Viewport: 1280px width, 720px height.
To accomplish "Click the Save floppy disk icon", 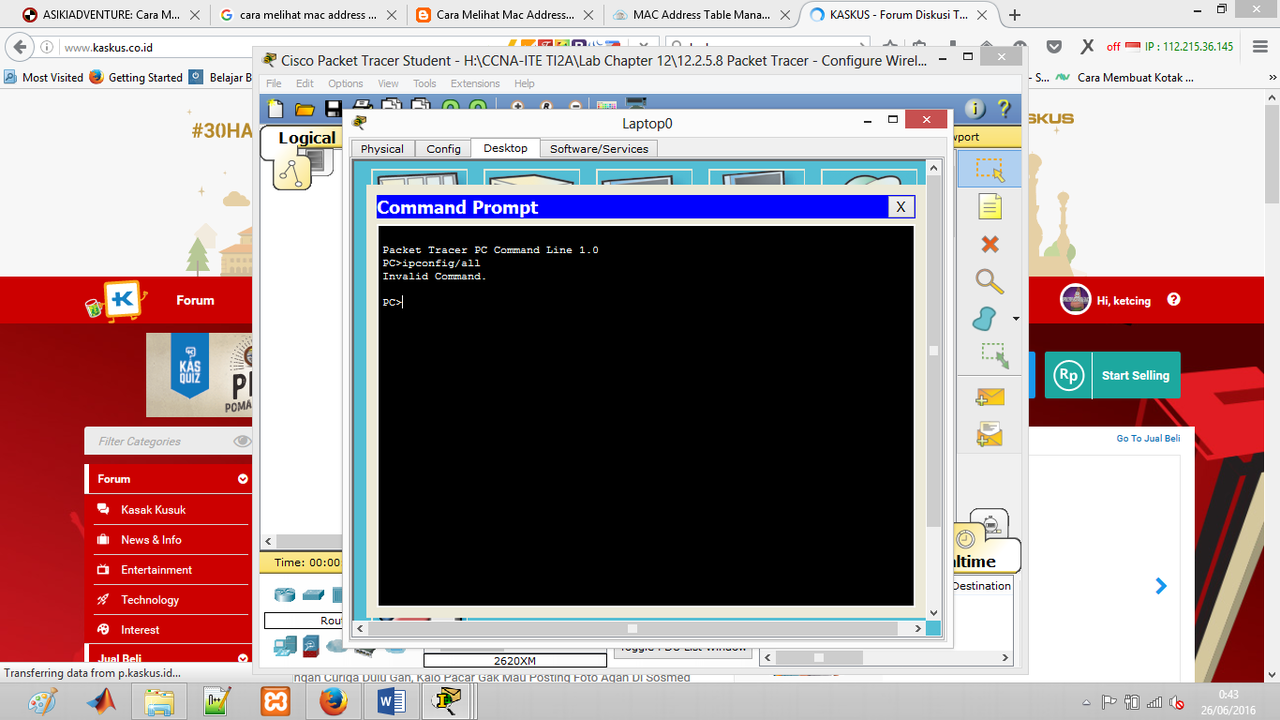I will 332,109.
